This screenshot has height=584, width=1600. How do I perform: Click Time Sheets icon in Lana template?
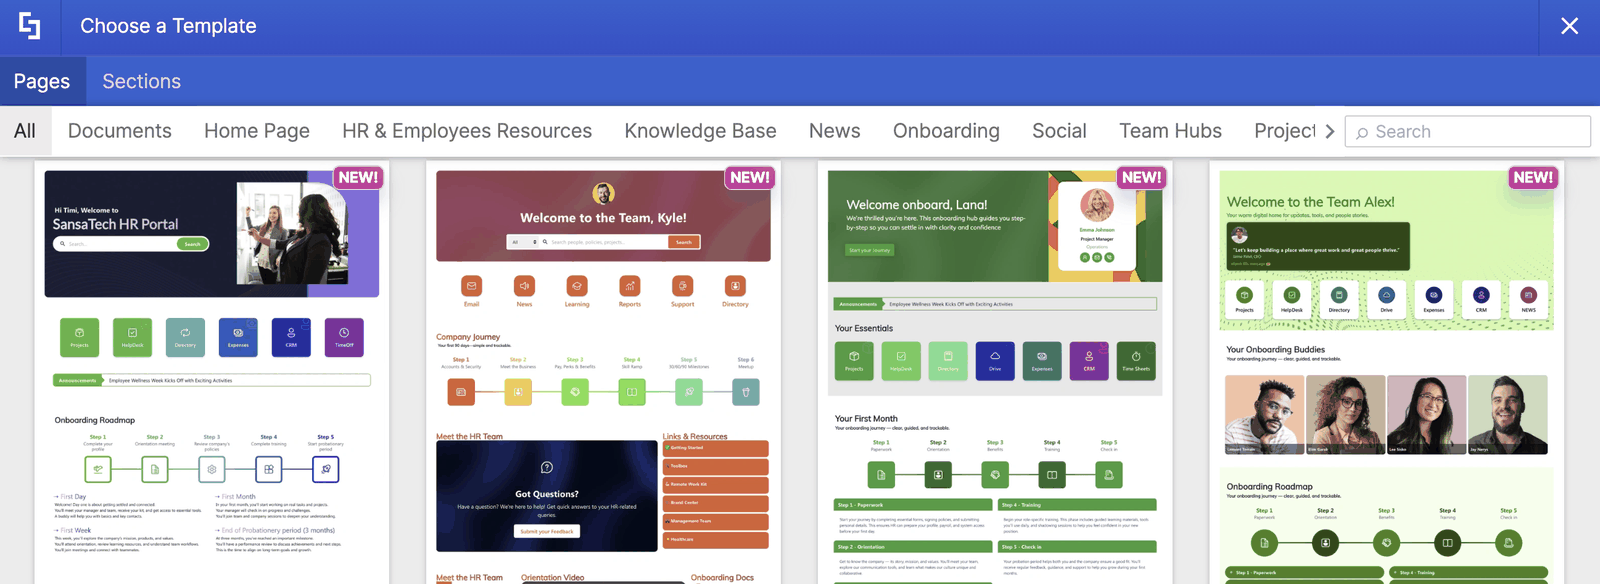click(x=1136, y=361)
